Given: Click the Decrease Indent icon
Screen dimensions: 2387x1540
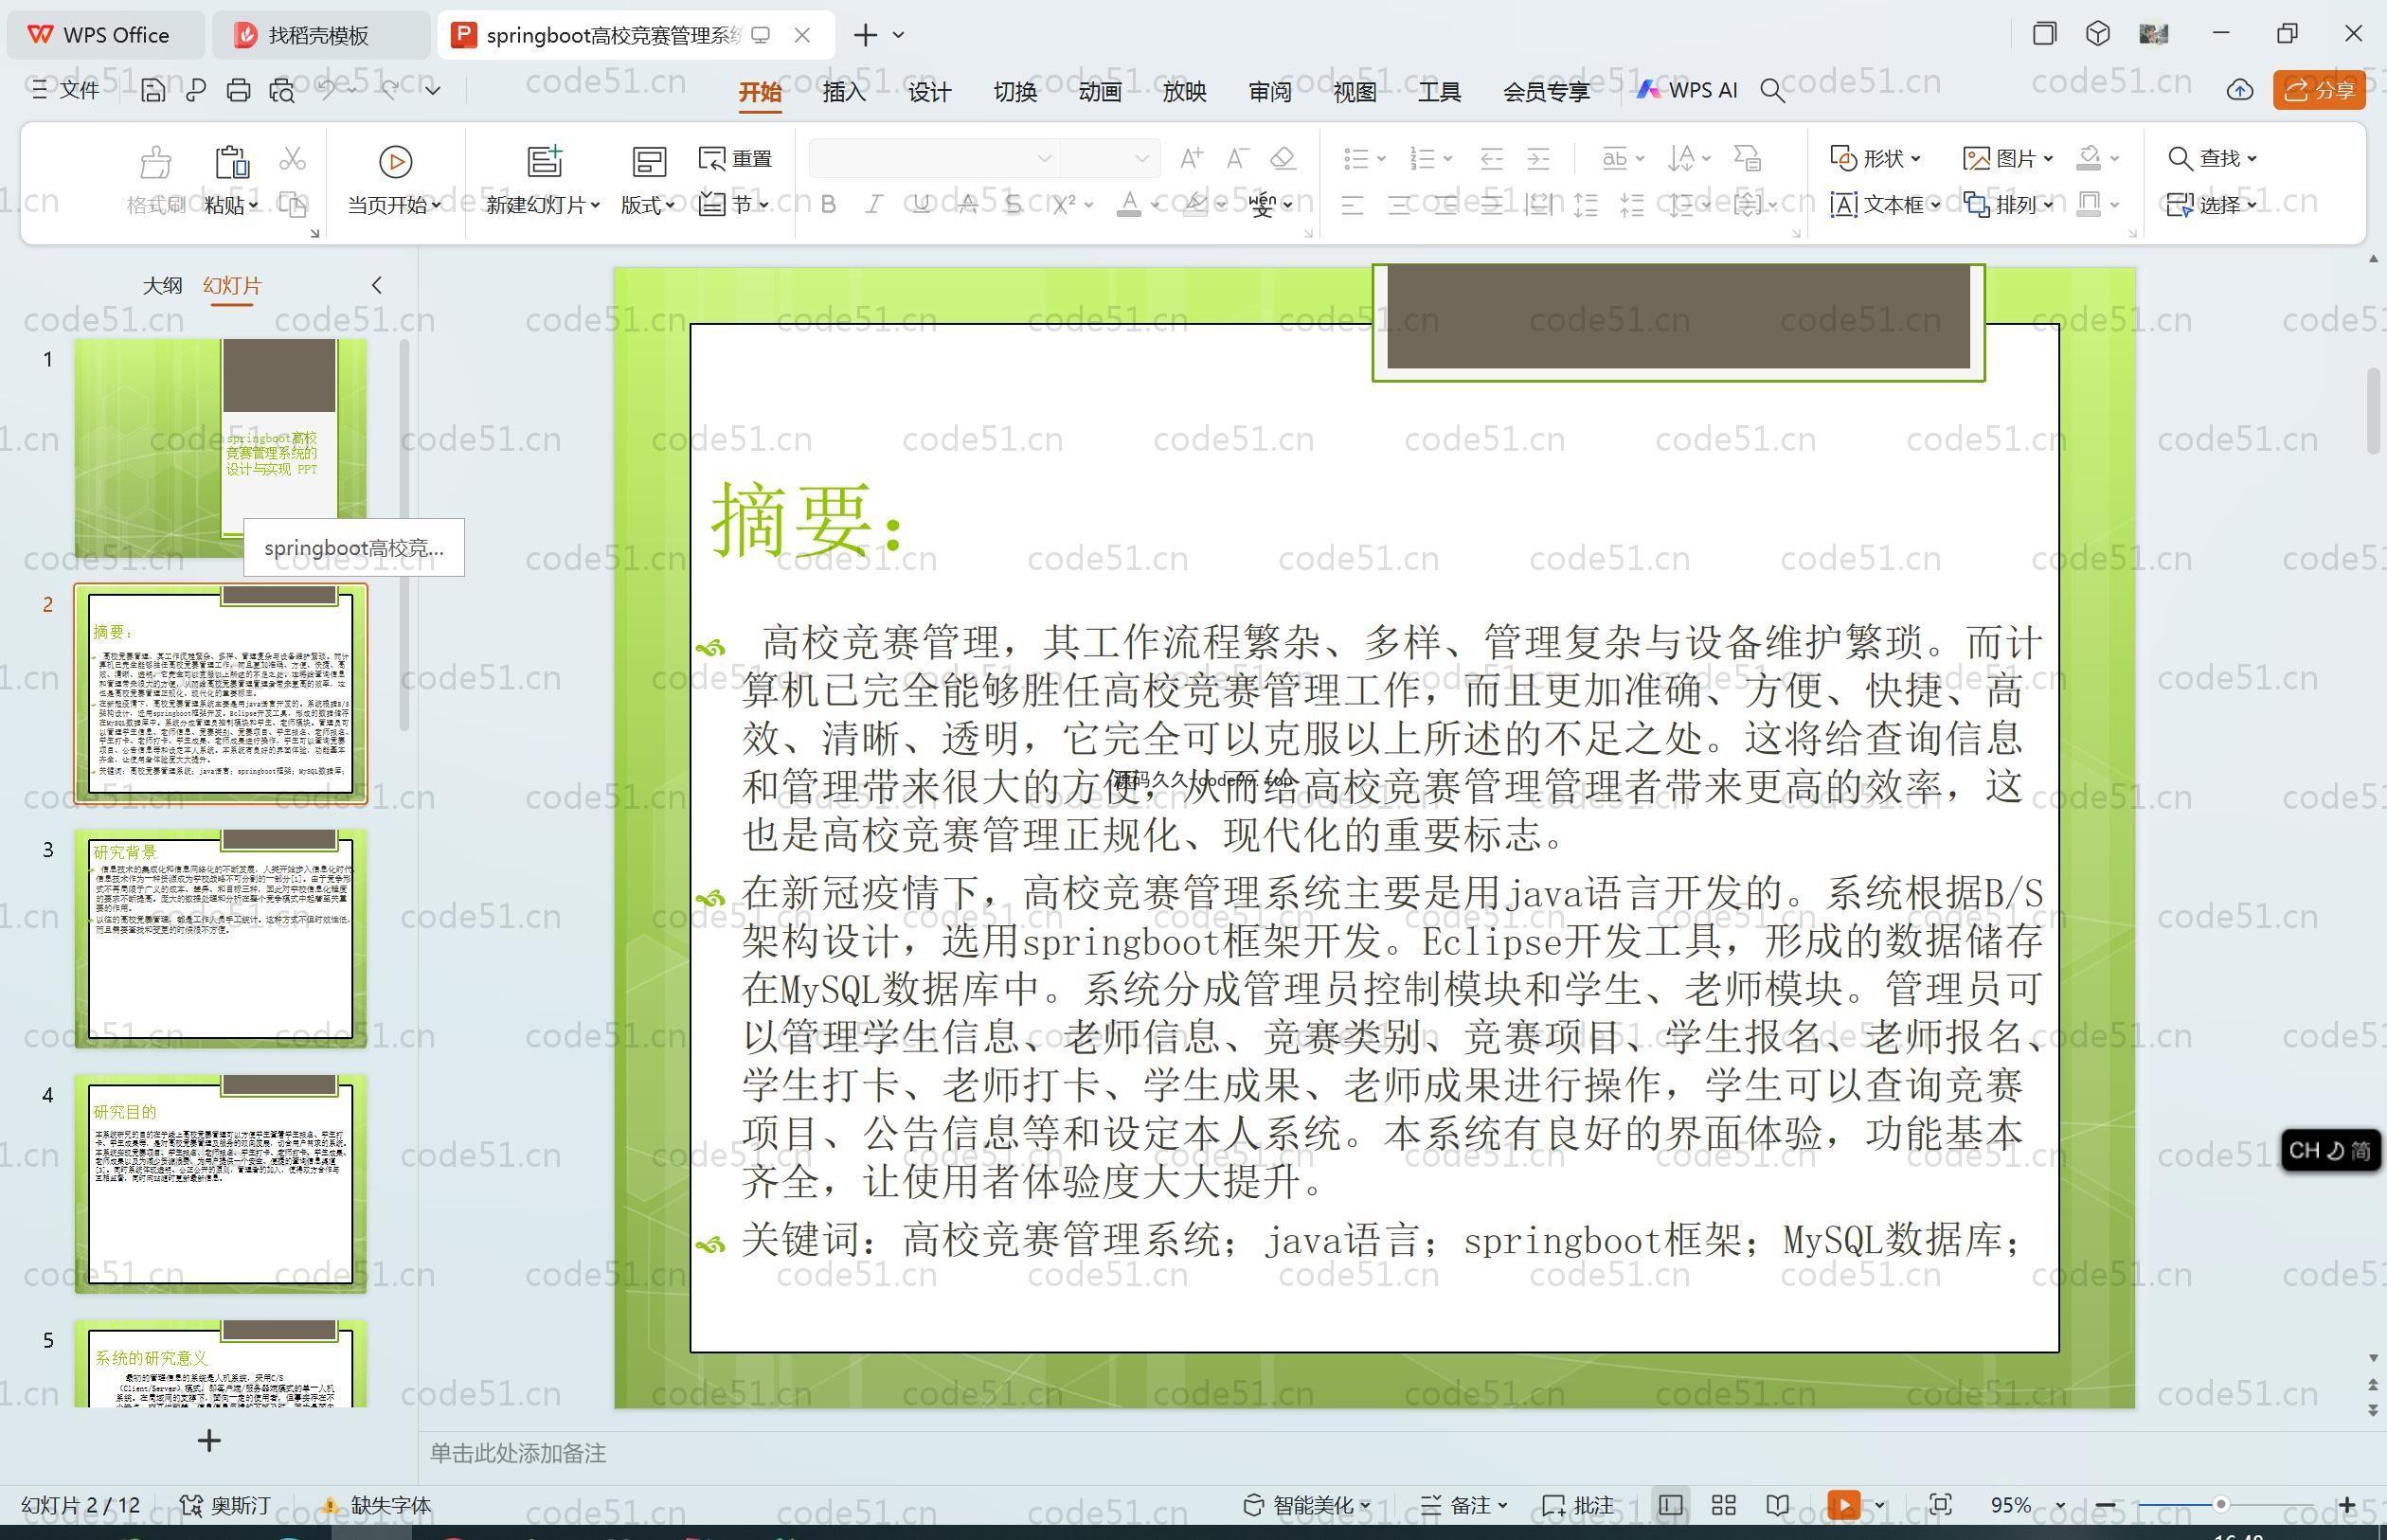Looking at the screenshot, I should (1491, 158).
